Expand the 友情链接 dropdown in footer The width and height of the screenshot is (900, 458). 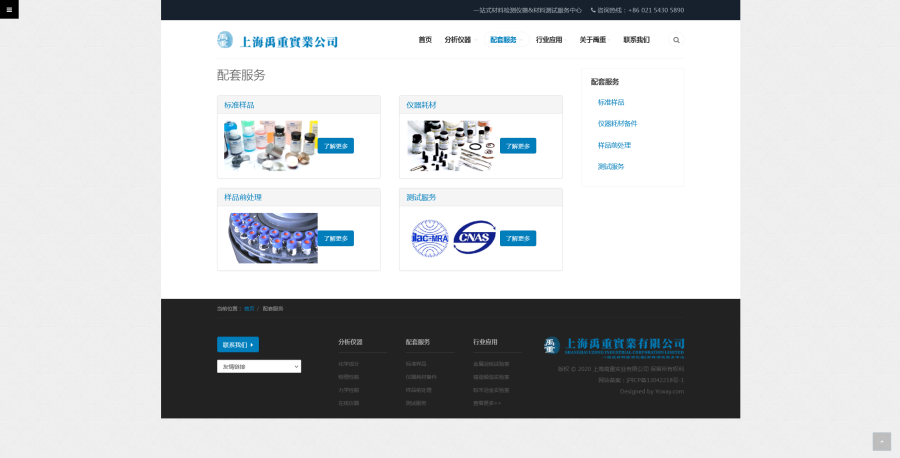click(259, 367)
